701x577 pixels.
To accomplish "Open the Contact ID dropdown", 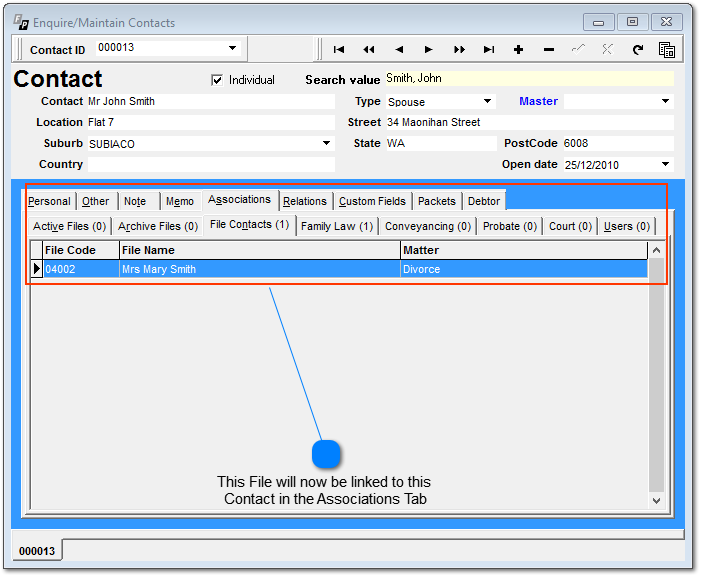I will (232, 48).
